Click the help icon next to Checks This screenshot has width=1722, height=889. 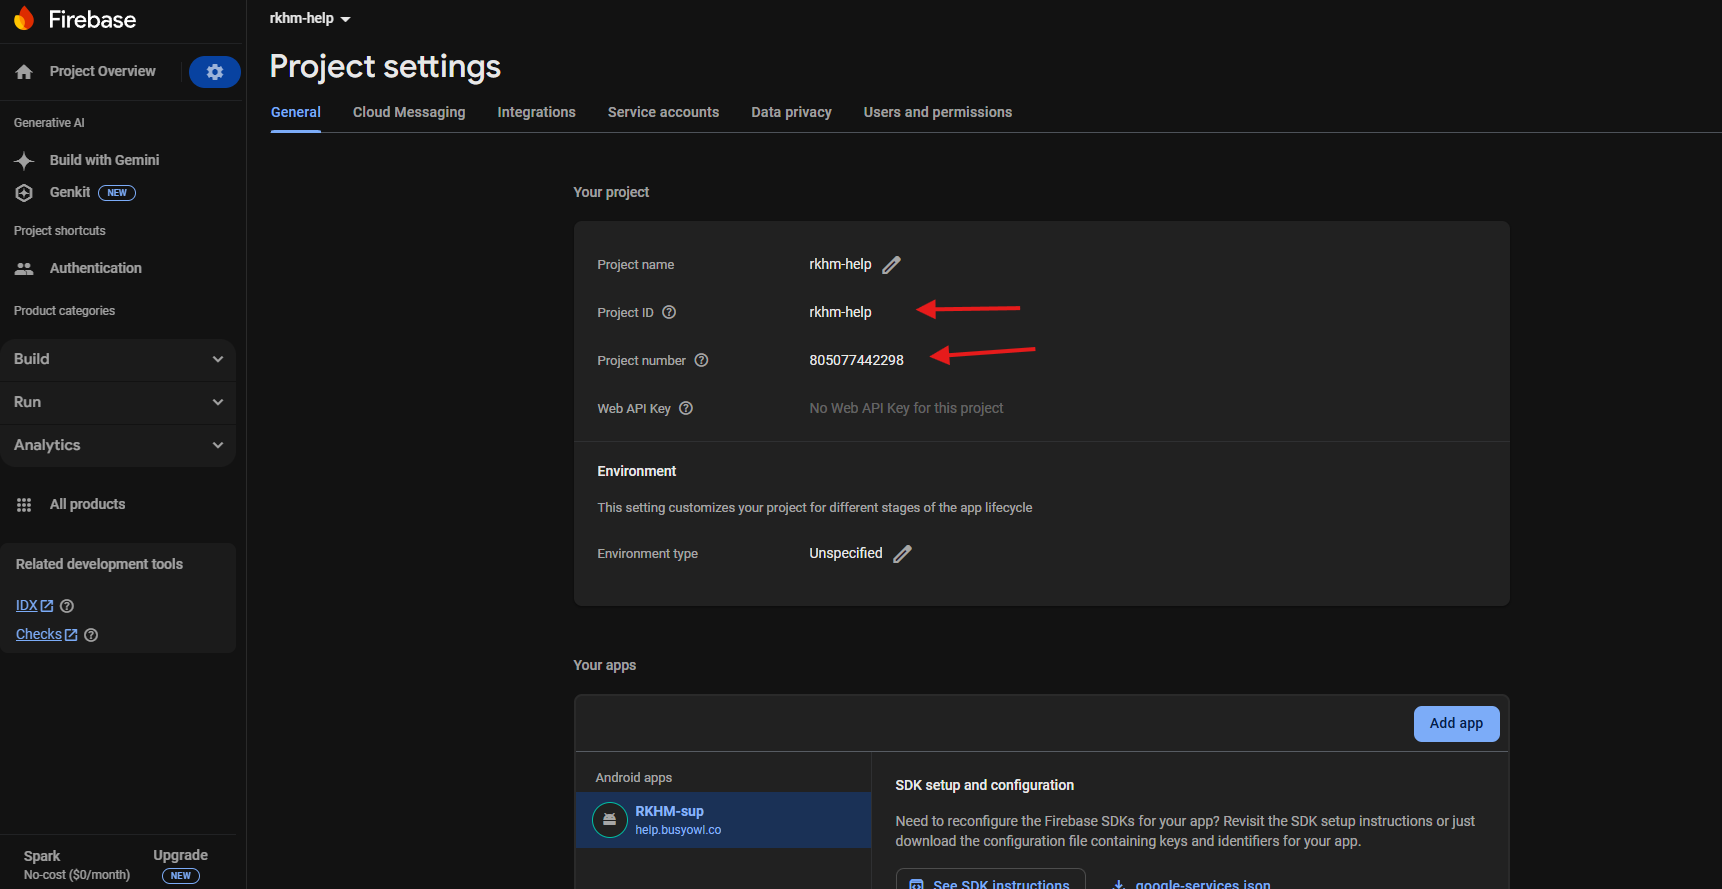tap(91, 635)
